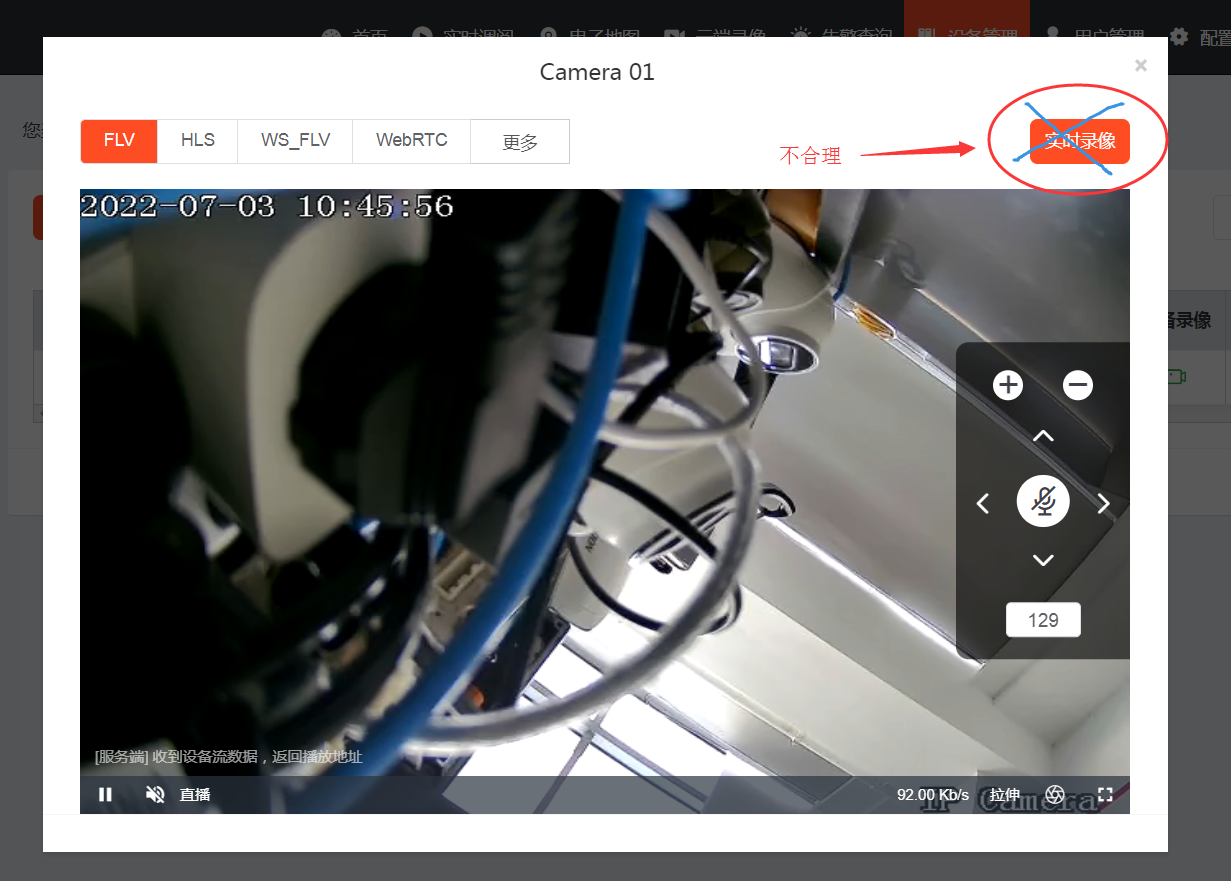The height and width of the screenshot is (881, 1231).
Task: Switch to the WebRTC tab
Action: 411,141
